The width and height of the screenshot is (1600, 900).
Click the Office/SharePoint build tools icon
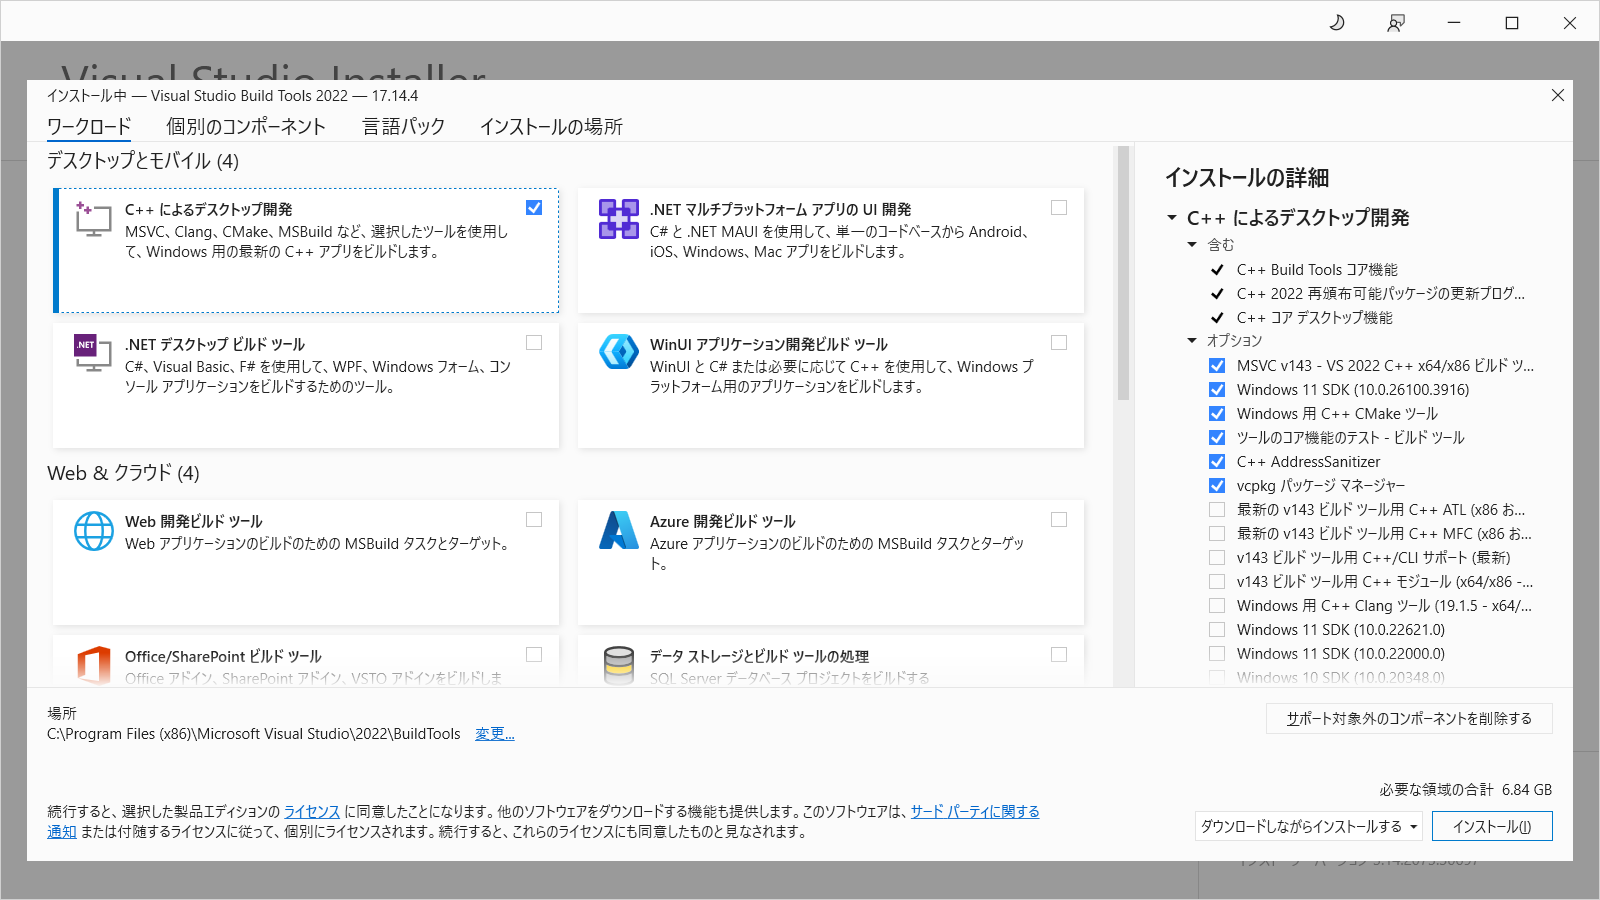93,664
